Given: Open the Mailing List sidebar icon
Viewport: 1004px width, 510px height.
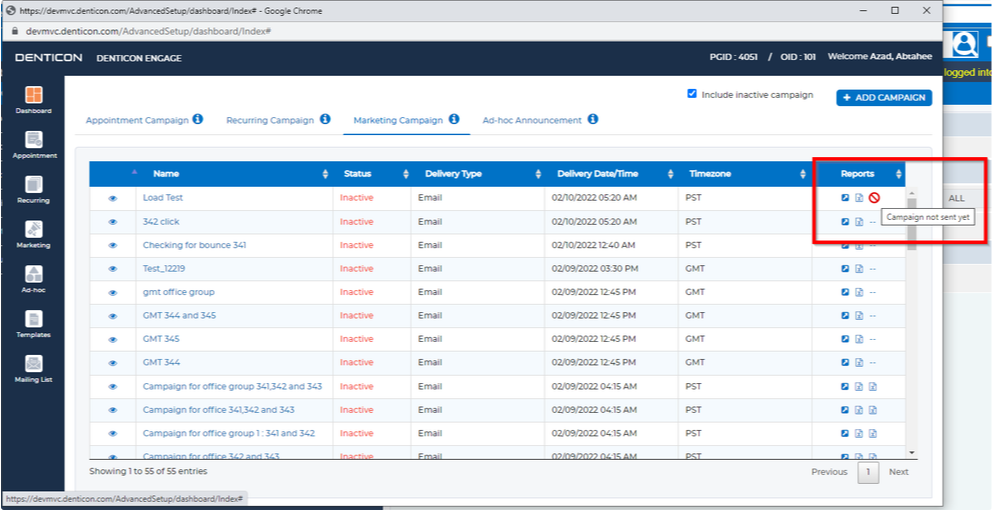Looking at the screenshot, I should point(33,368).
